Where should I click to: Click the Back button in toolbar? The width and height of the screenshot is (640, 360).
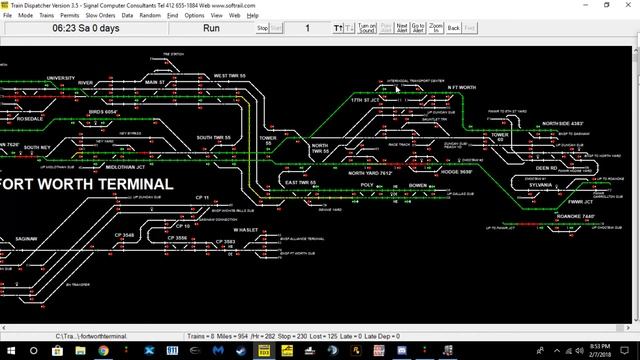(453, 28)
